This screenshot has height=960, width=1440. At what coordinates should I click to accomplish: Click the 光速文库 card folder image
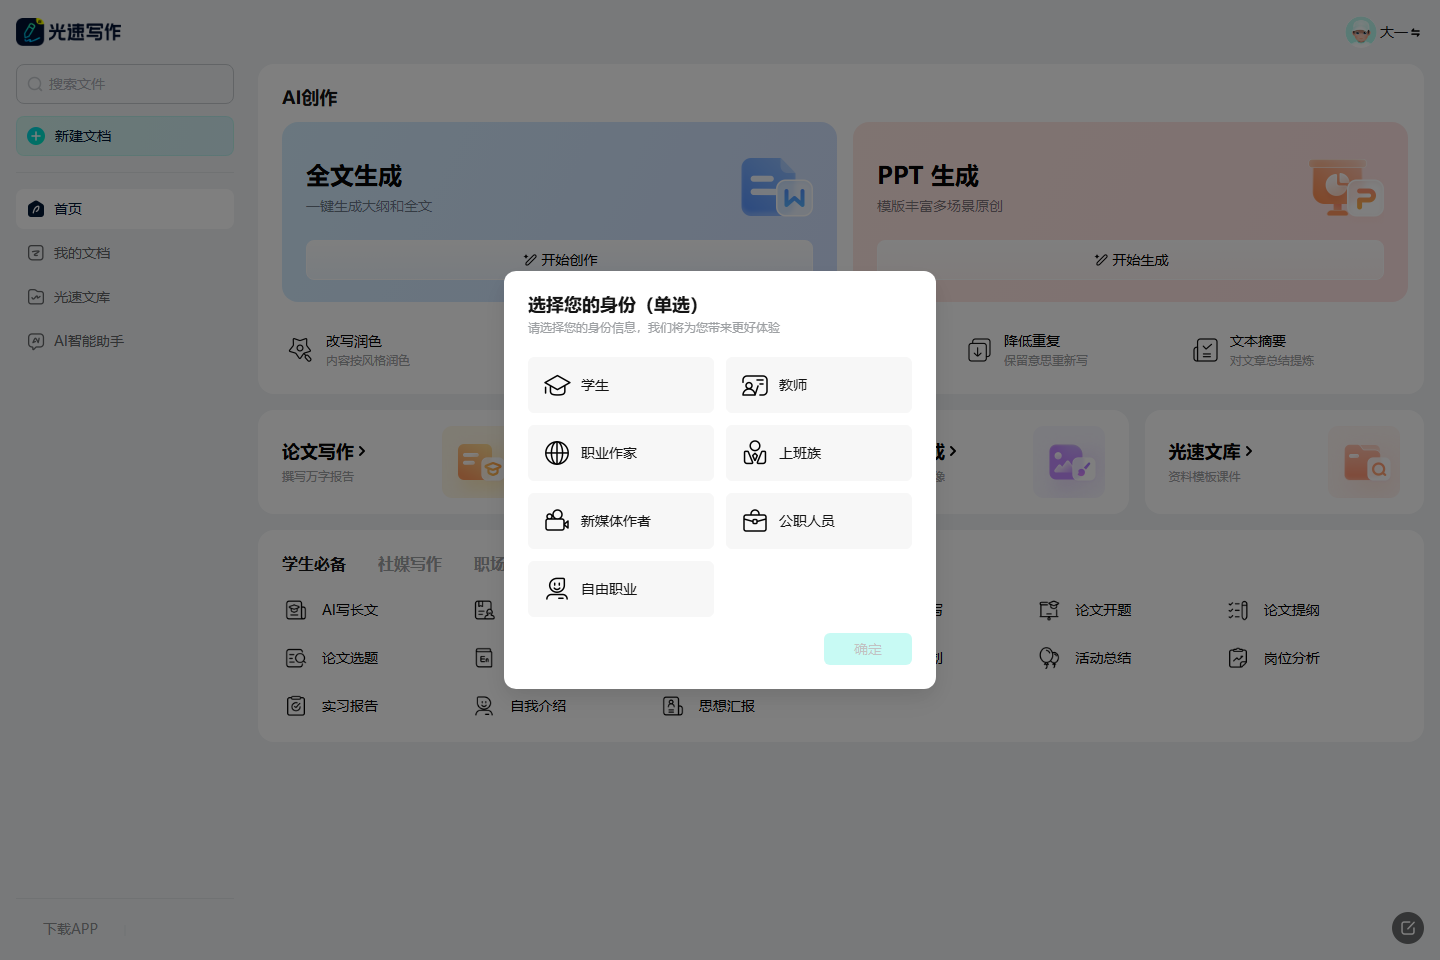[1365, 462]
